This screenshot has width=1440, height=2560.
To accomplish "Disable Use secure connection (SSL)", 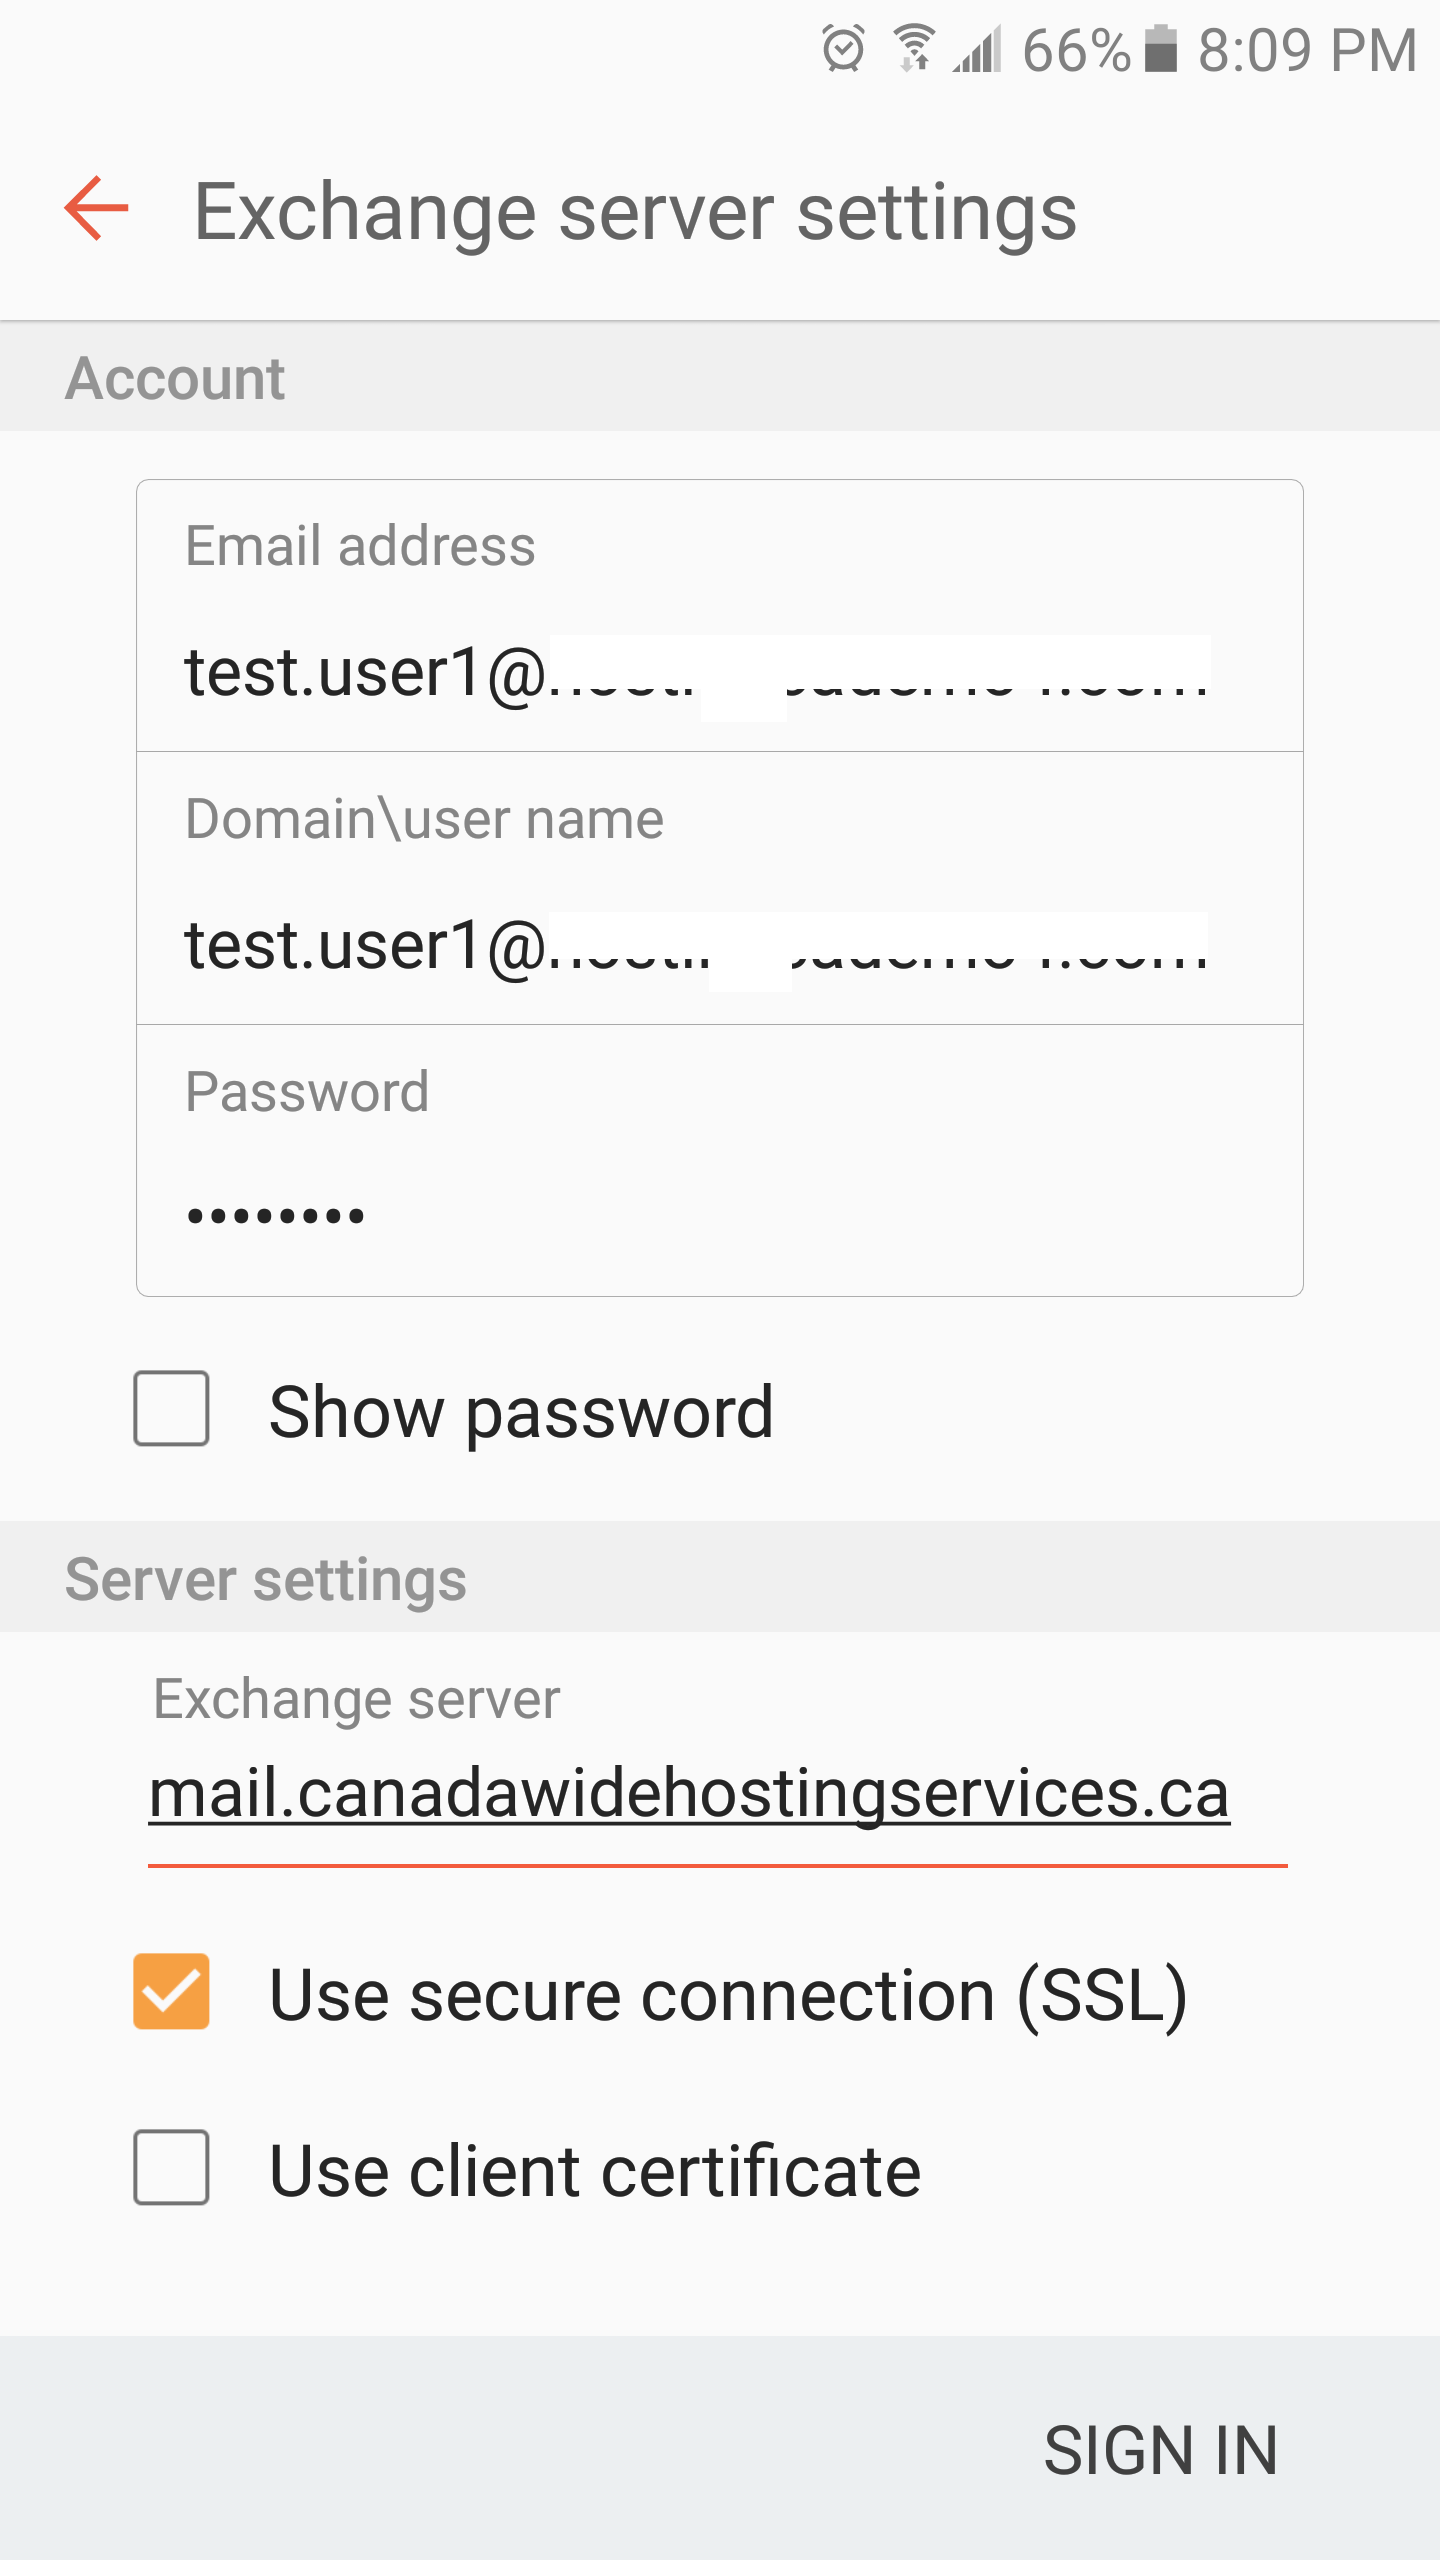I will click(171, 1993).
